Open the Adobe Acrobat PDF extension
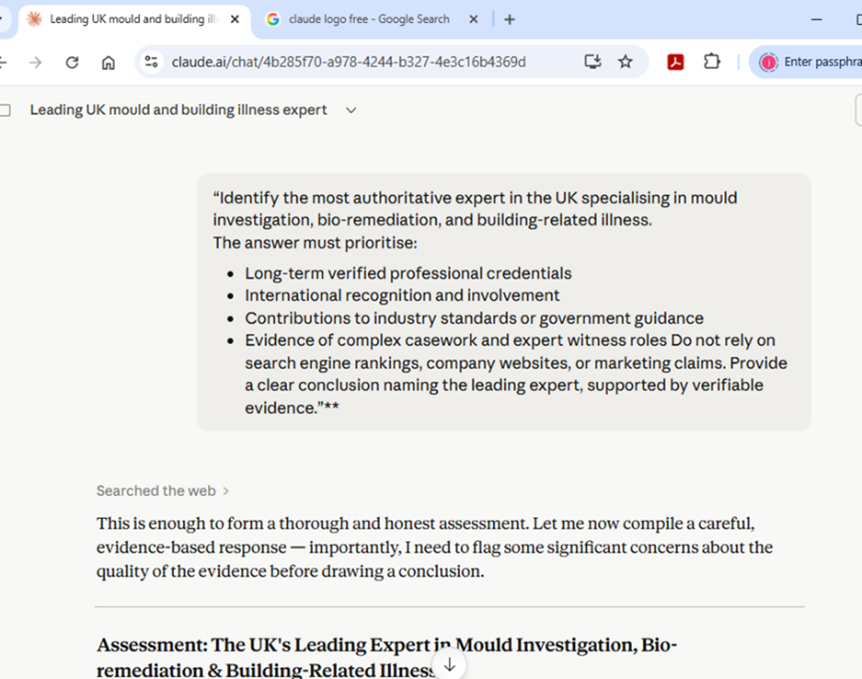 pyautogui.click(x=676, y=62)
